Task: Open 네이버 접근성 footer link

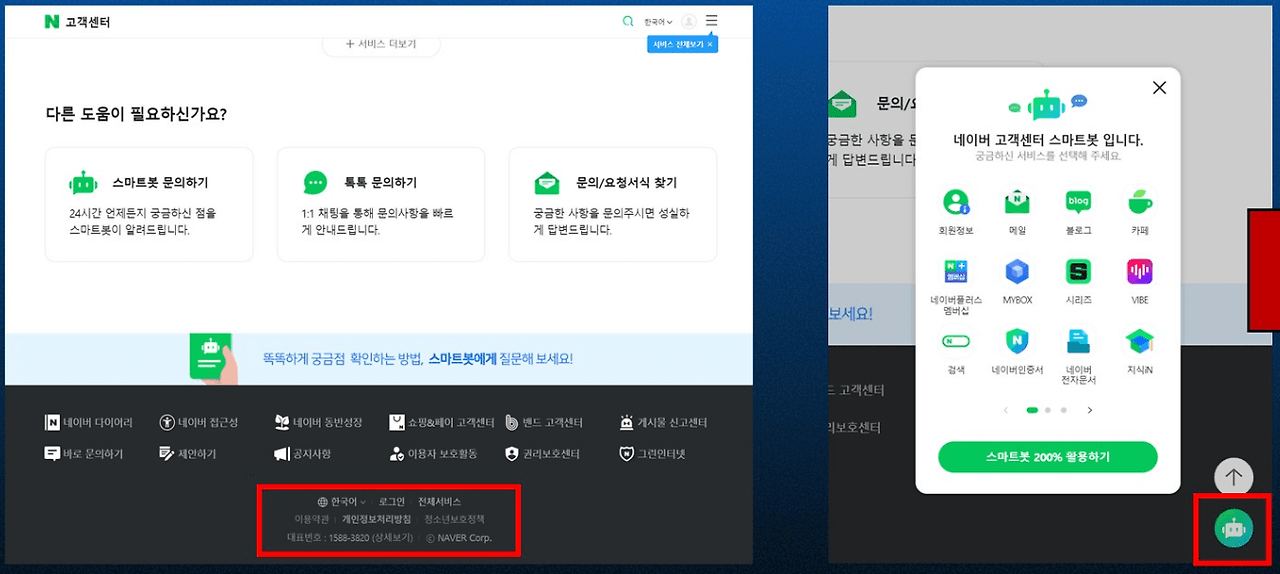Action: 199,423
